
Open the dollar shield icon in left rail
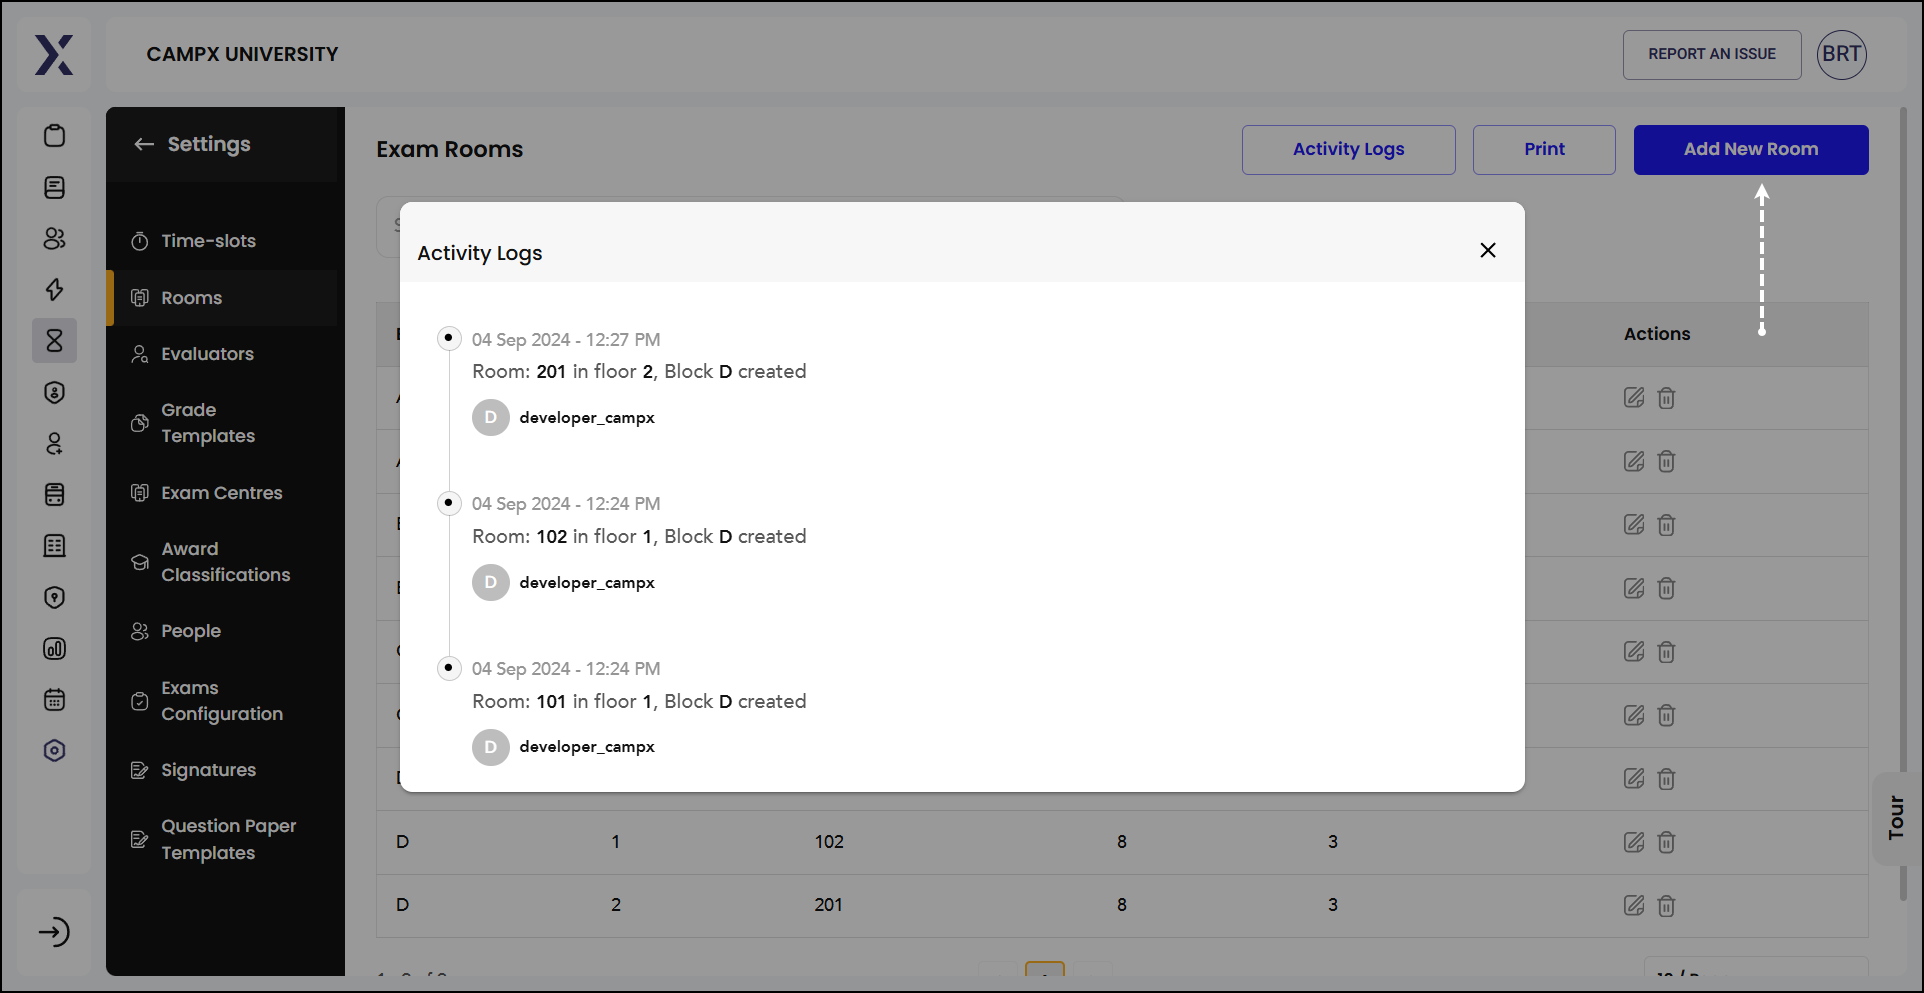tap(55, 392)
